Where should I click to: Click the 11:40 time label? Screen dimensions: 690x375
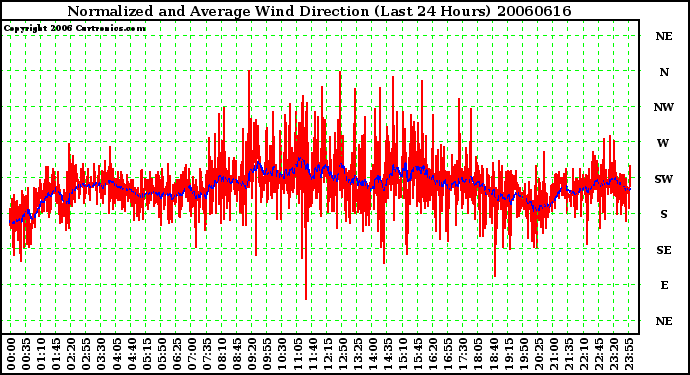pos(312,354)
